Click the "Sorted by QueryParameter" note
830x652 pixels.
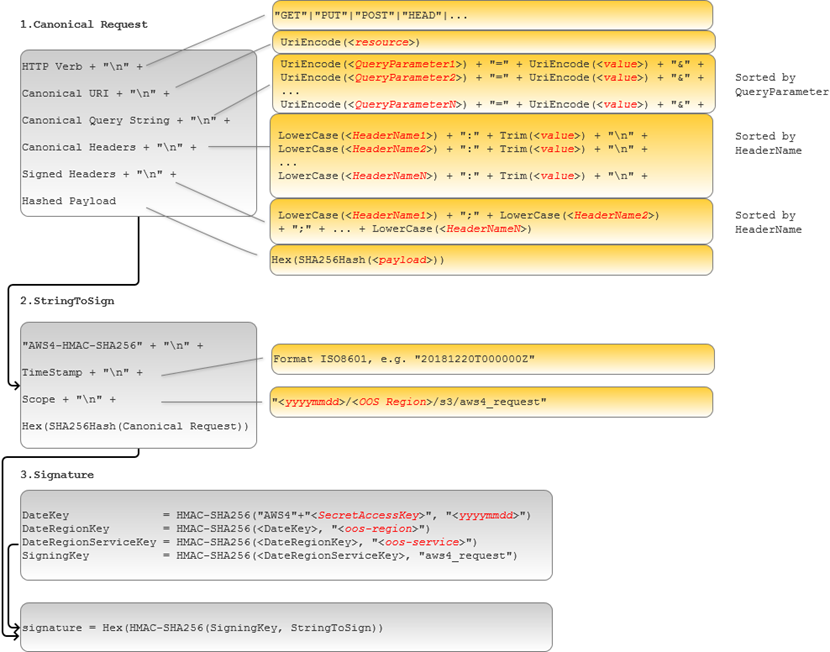781,85
